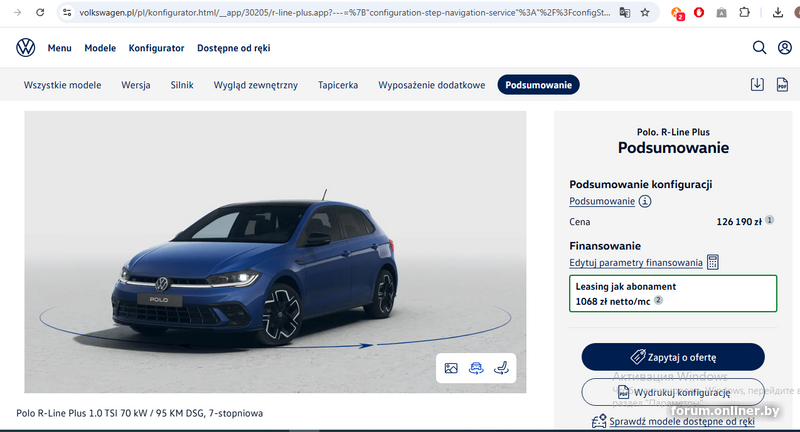Viewport: 800px width, 432px height.
Task: Click the grey shopping bag extension icon
Action: 721,12
